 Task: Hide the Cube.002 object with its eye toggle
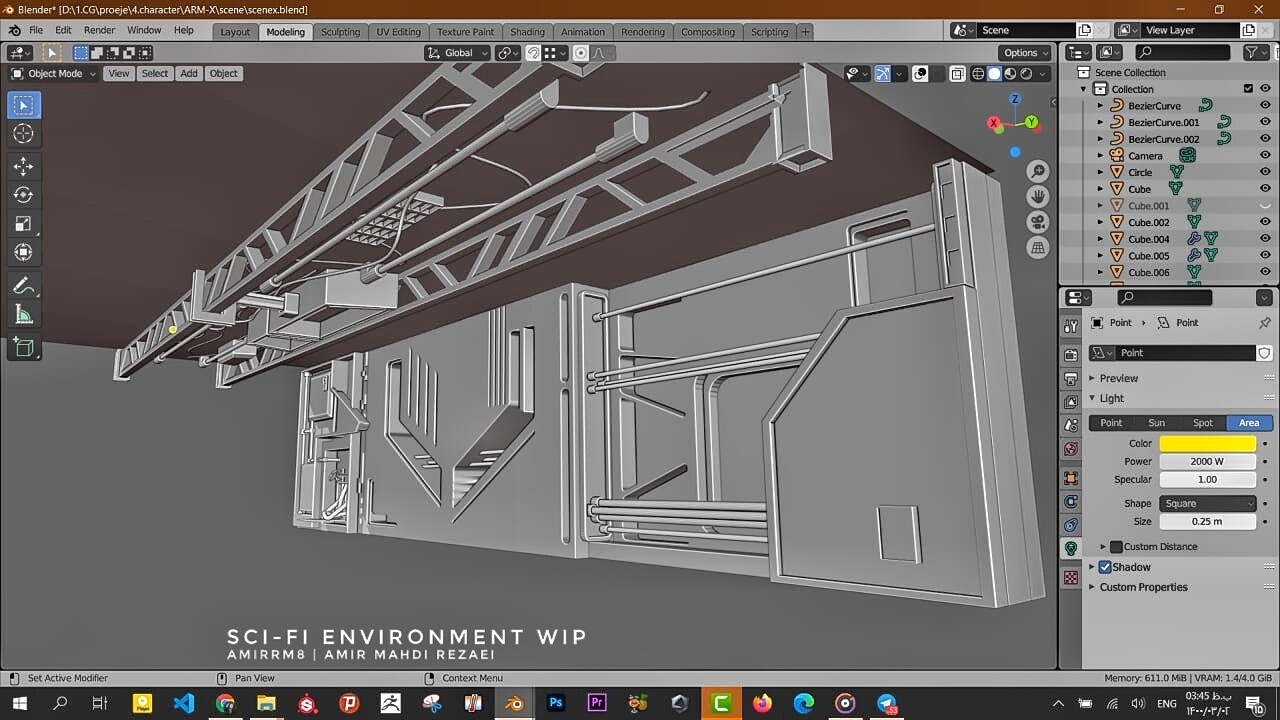pyautogui.click(x=1265, y=222)
